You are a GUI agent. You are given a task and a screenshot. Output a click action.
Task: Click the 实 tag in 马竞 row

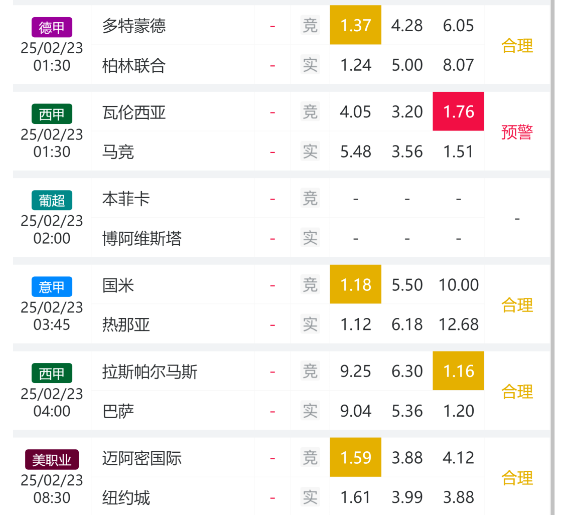pyautogui.click(x=310, y=151)
